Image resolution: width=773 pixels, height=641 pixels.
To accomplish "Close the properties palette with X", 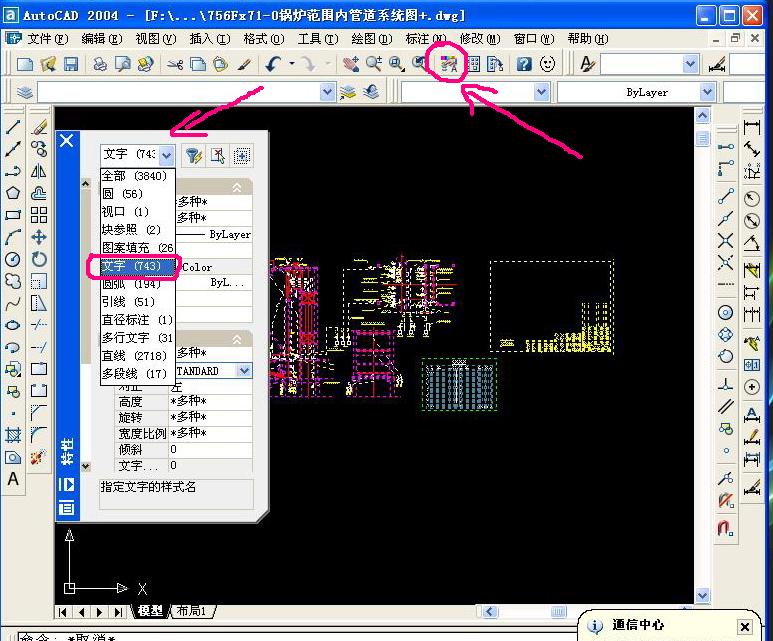I will tap(67, 141).
